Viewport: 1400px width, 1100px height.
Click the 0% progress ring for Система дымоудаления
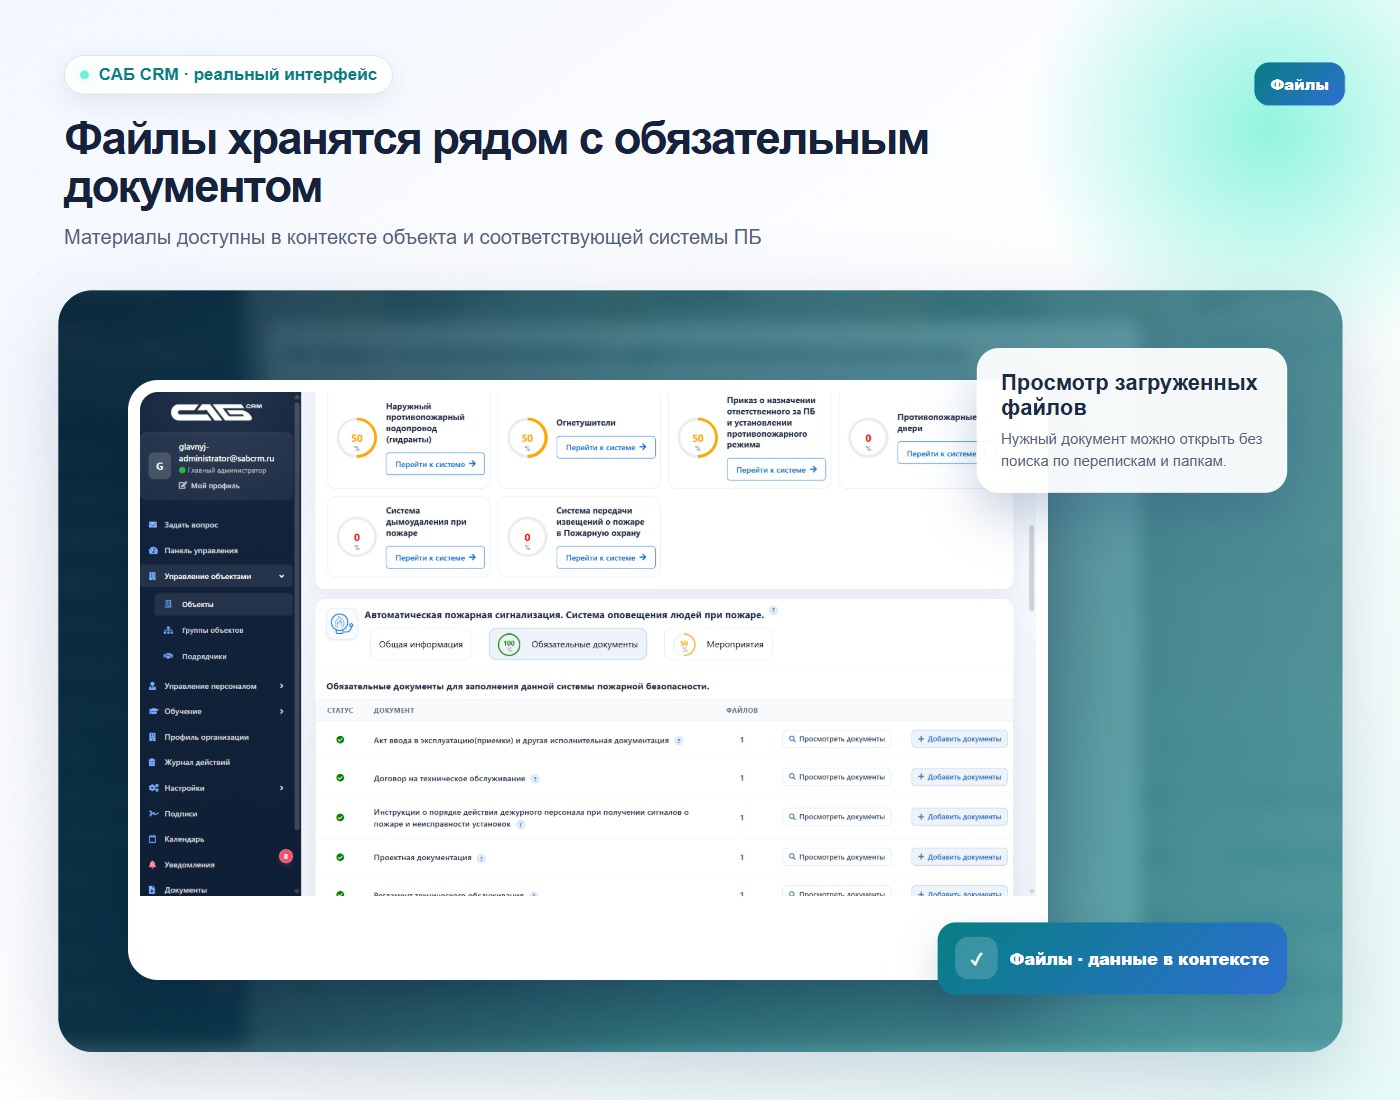coord(357,538)
